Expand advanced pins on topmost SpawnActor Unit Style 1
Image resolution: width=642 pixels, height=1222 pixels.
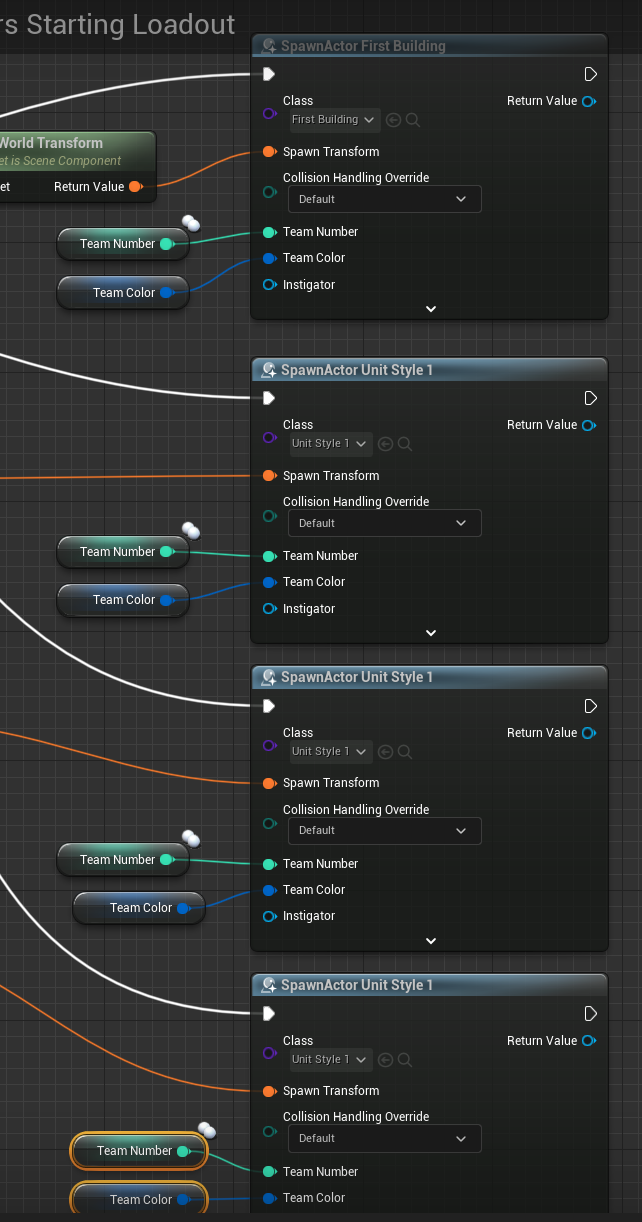431,633
